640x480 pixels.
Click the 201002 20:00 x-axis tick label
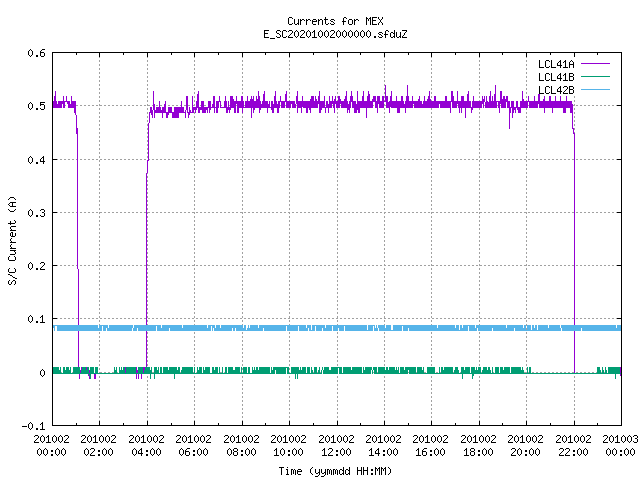click(x=525, y=446)
